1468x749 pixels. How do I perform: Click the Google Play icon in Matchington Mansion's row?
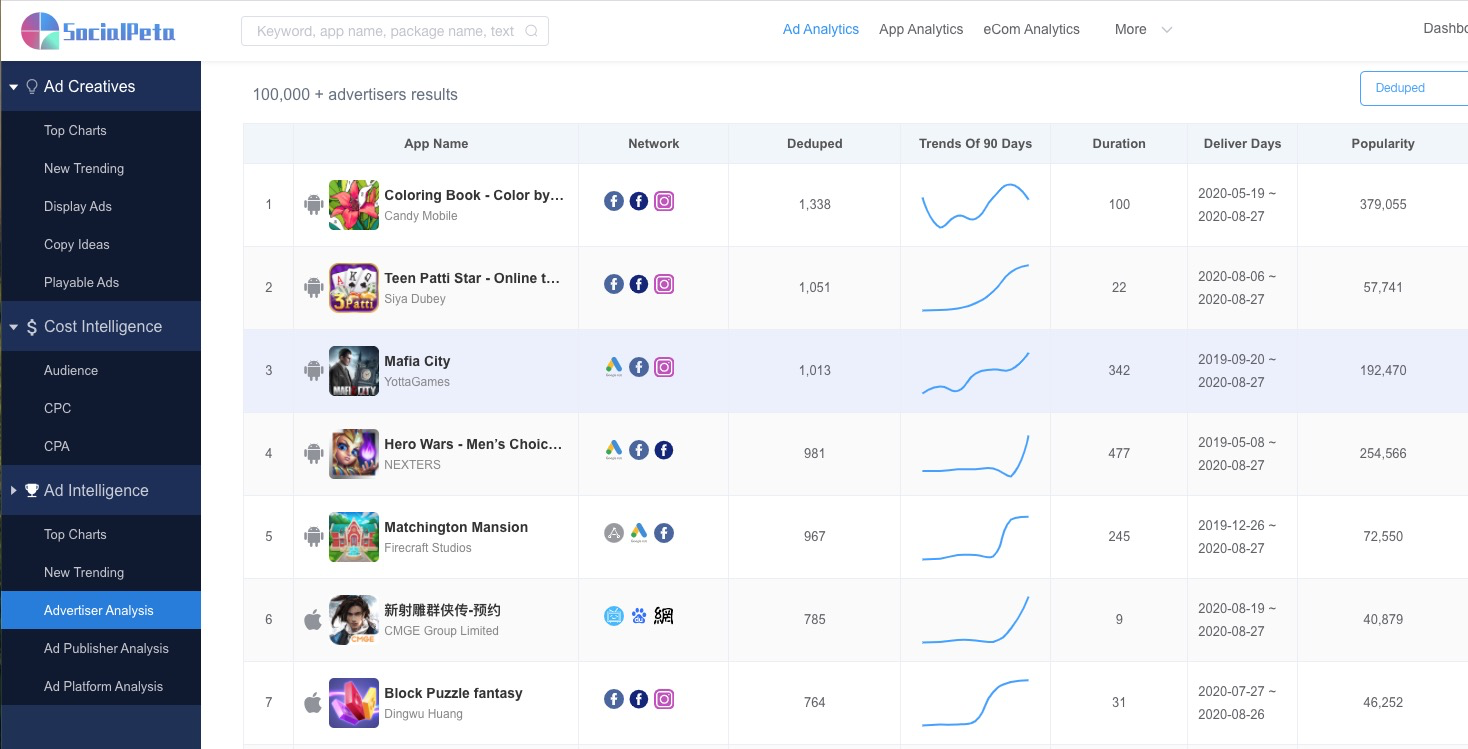[638, 532]
